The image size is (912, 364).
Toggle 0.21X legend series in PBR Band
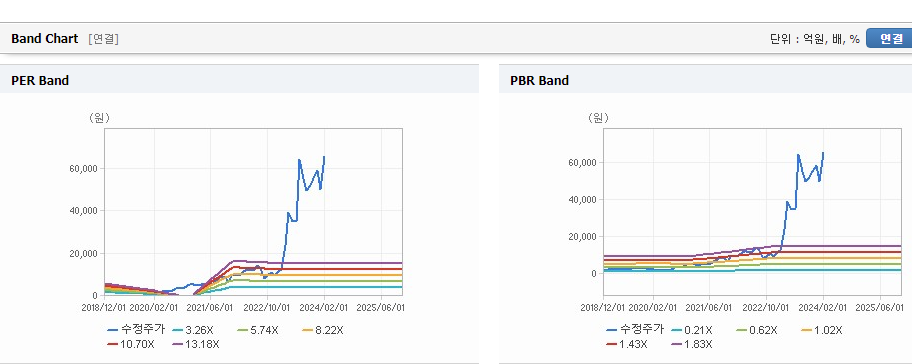[693, 330]
